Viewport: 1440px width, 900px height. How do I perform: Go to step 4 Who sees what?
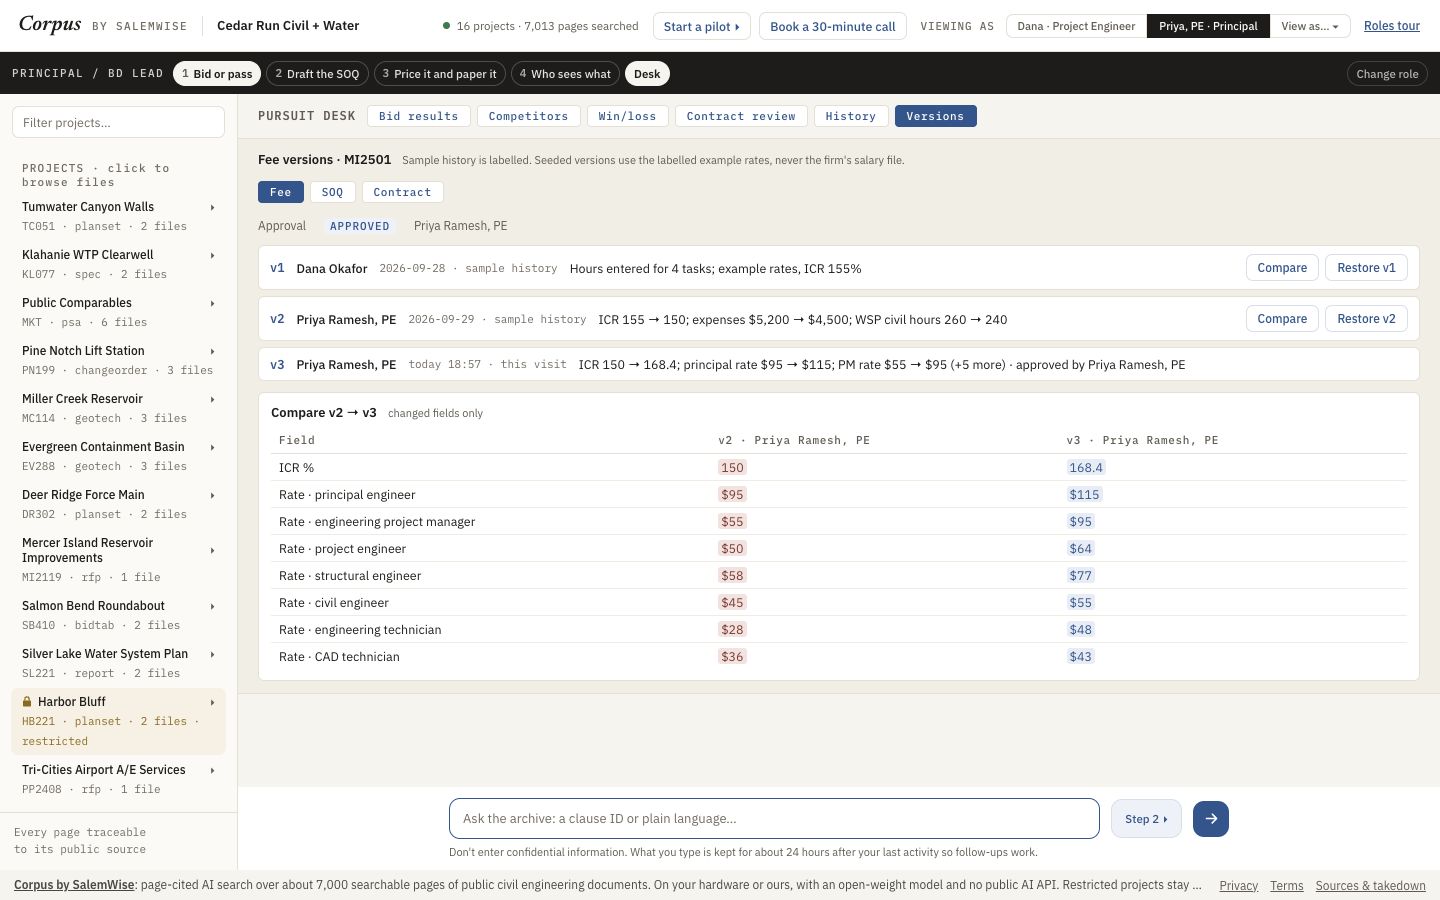point(565,74)
